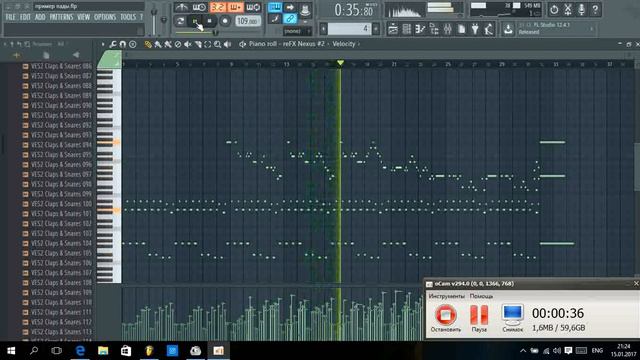The height and width of the screenshot is (360, 640).
Task: Open the EDIT menu
Action: pyautogui.click(x=25, y=17)
